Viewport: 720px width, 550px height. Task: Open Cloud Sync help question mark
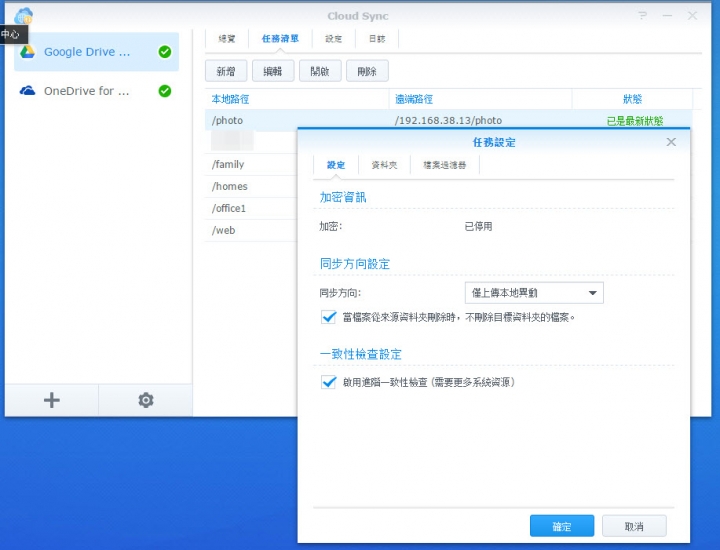(643, 16)
